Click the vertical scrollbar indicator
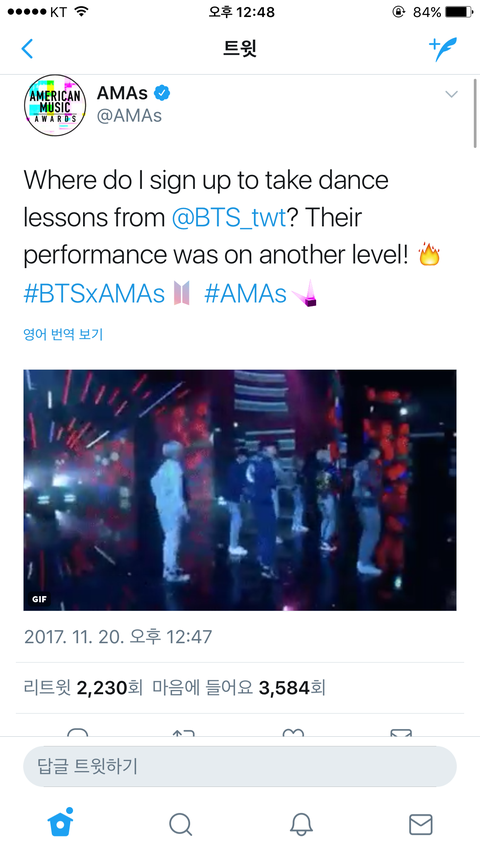The height and width of the screenshot is (853, 480). click(x=475, y=113)
